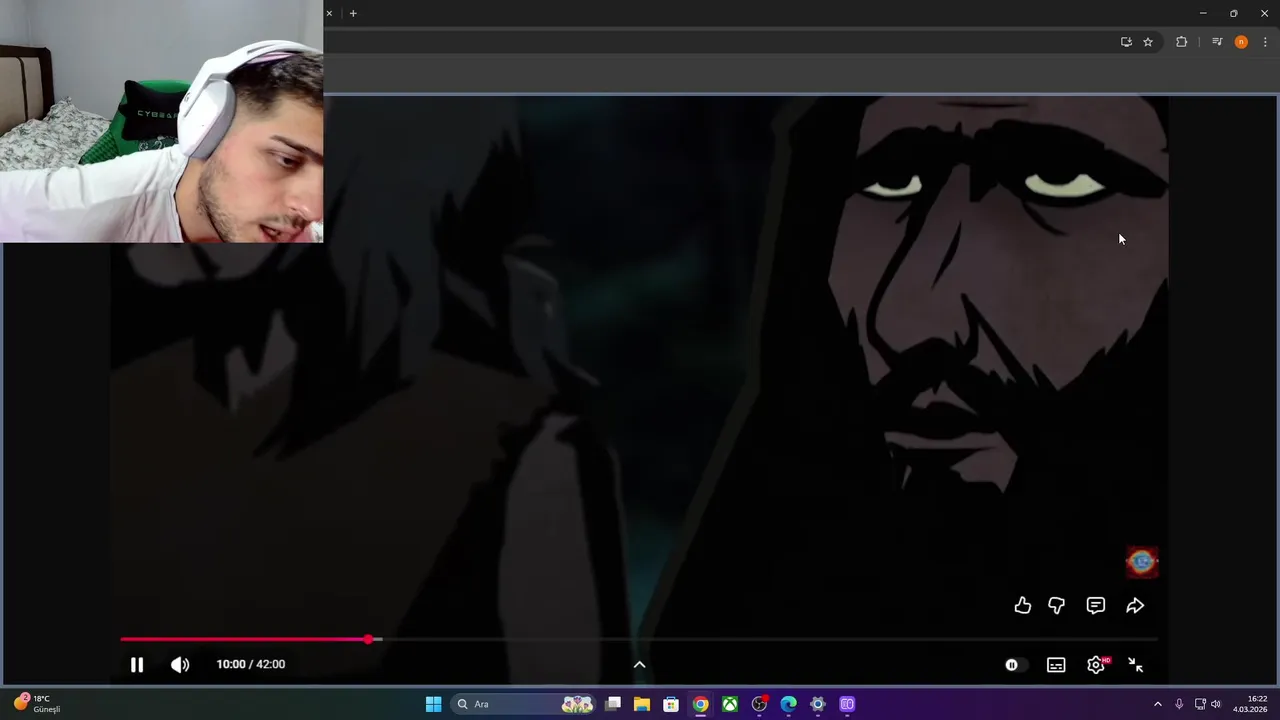Open Task View on the taskbar

coord(613,704)
